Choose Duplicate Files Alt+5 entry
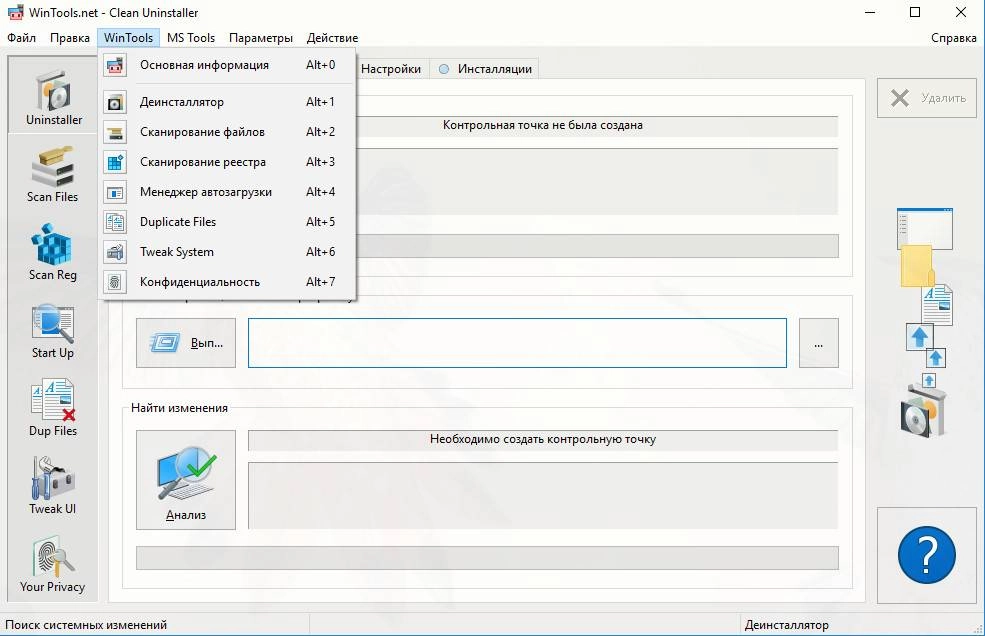Image resolution: width=985 pixels, height=636 pixels. (x=227, y=222)
